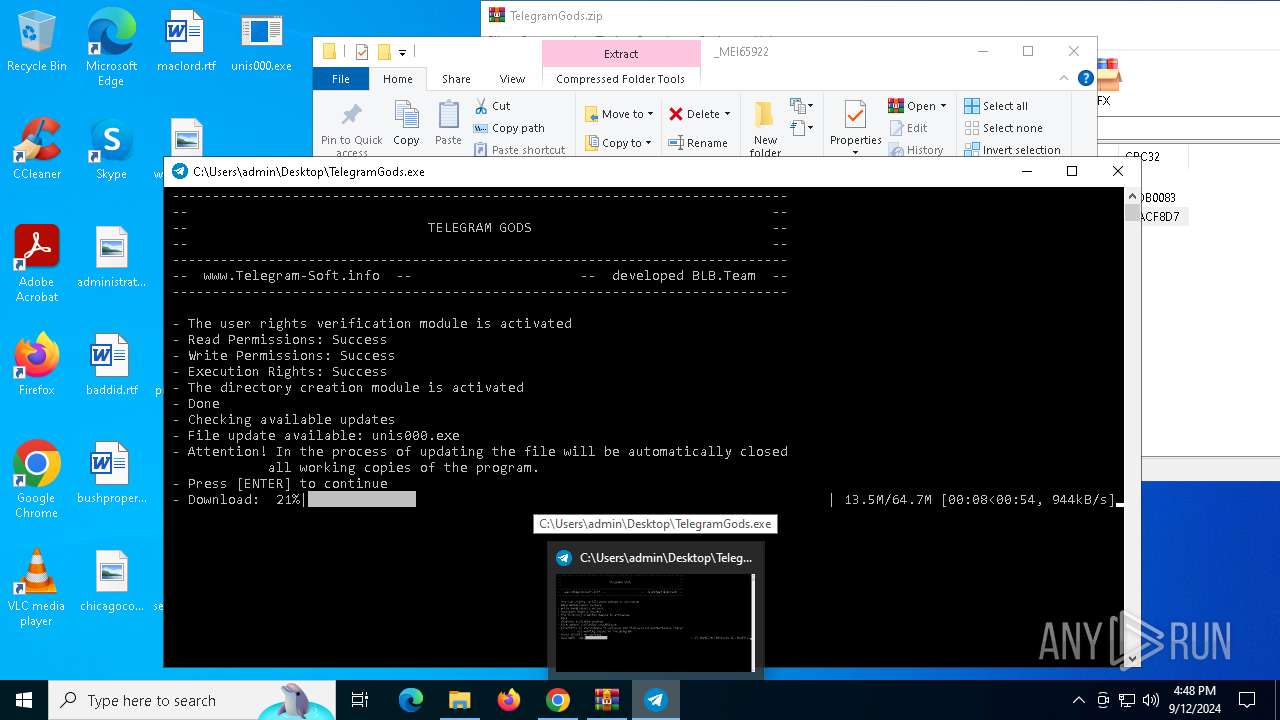
Task: Open Firefox from the taskbar
Action: (509, 700)
